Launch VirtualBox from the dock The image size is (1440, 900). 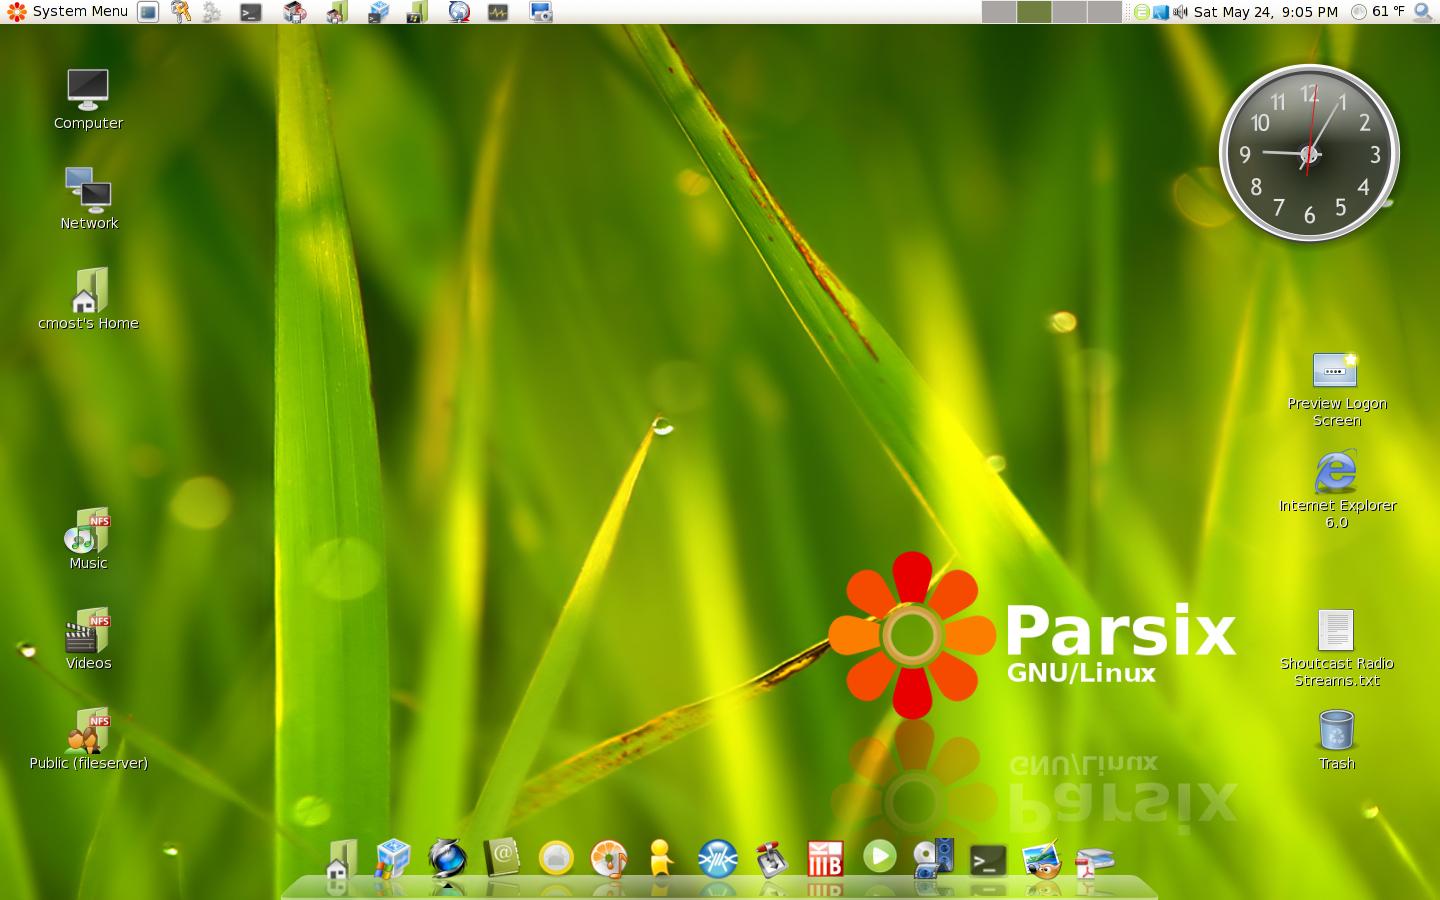coord(393,859)
